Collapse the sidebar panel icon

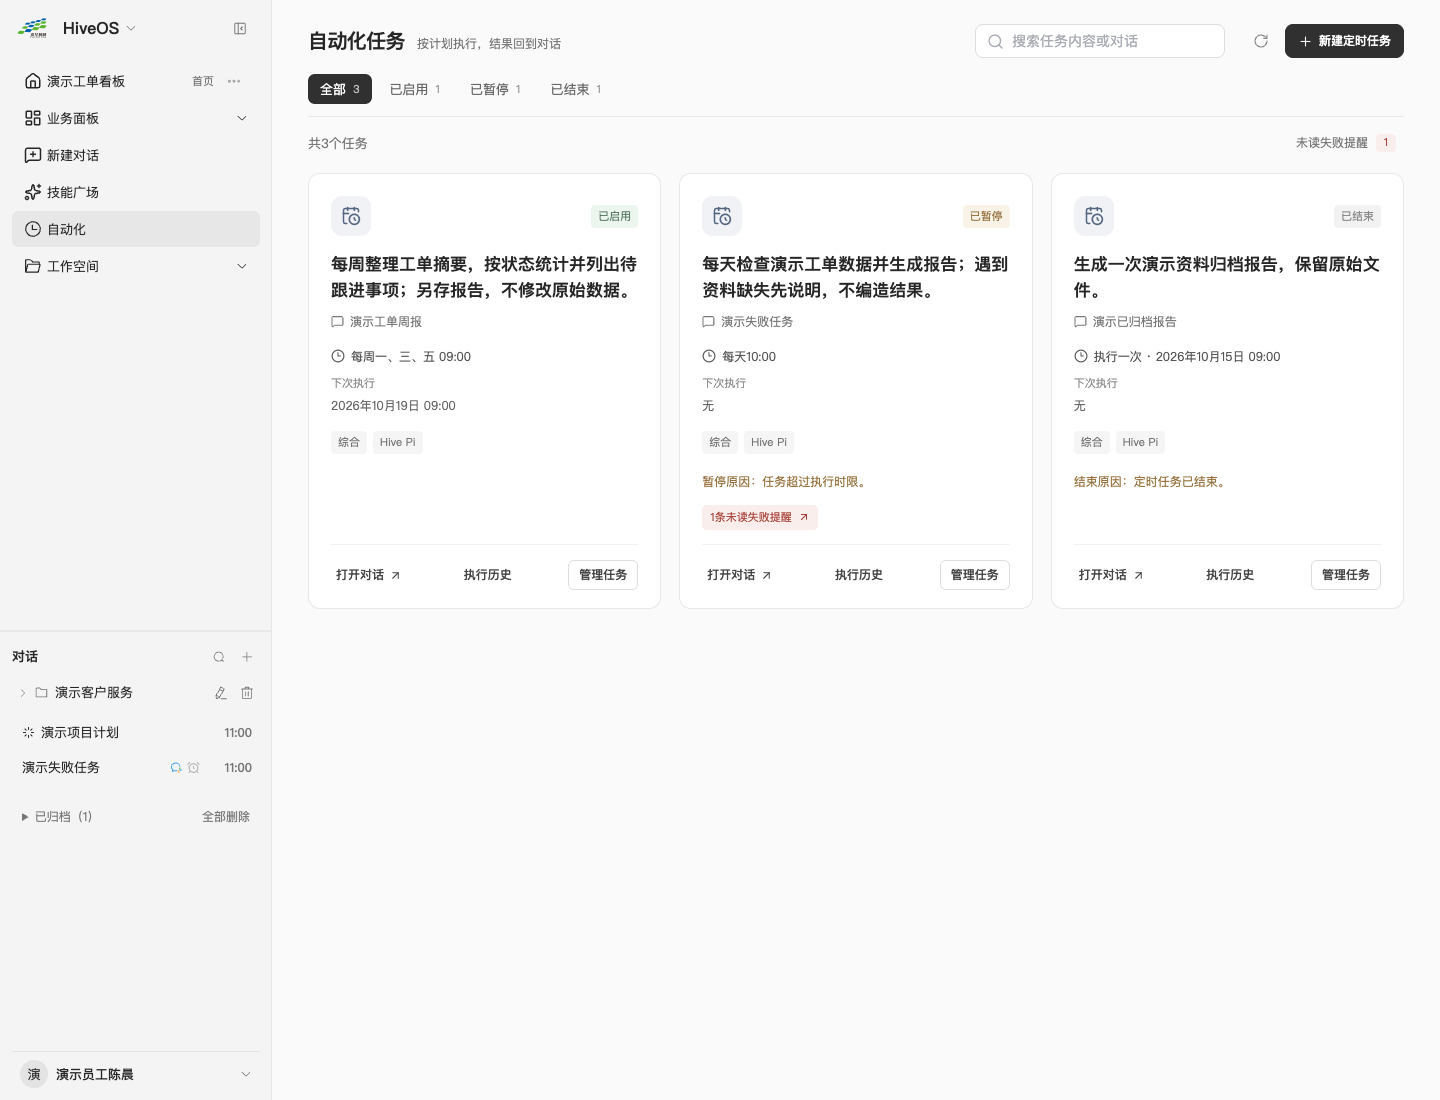[240, 28]
